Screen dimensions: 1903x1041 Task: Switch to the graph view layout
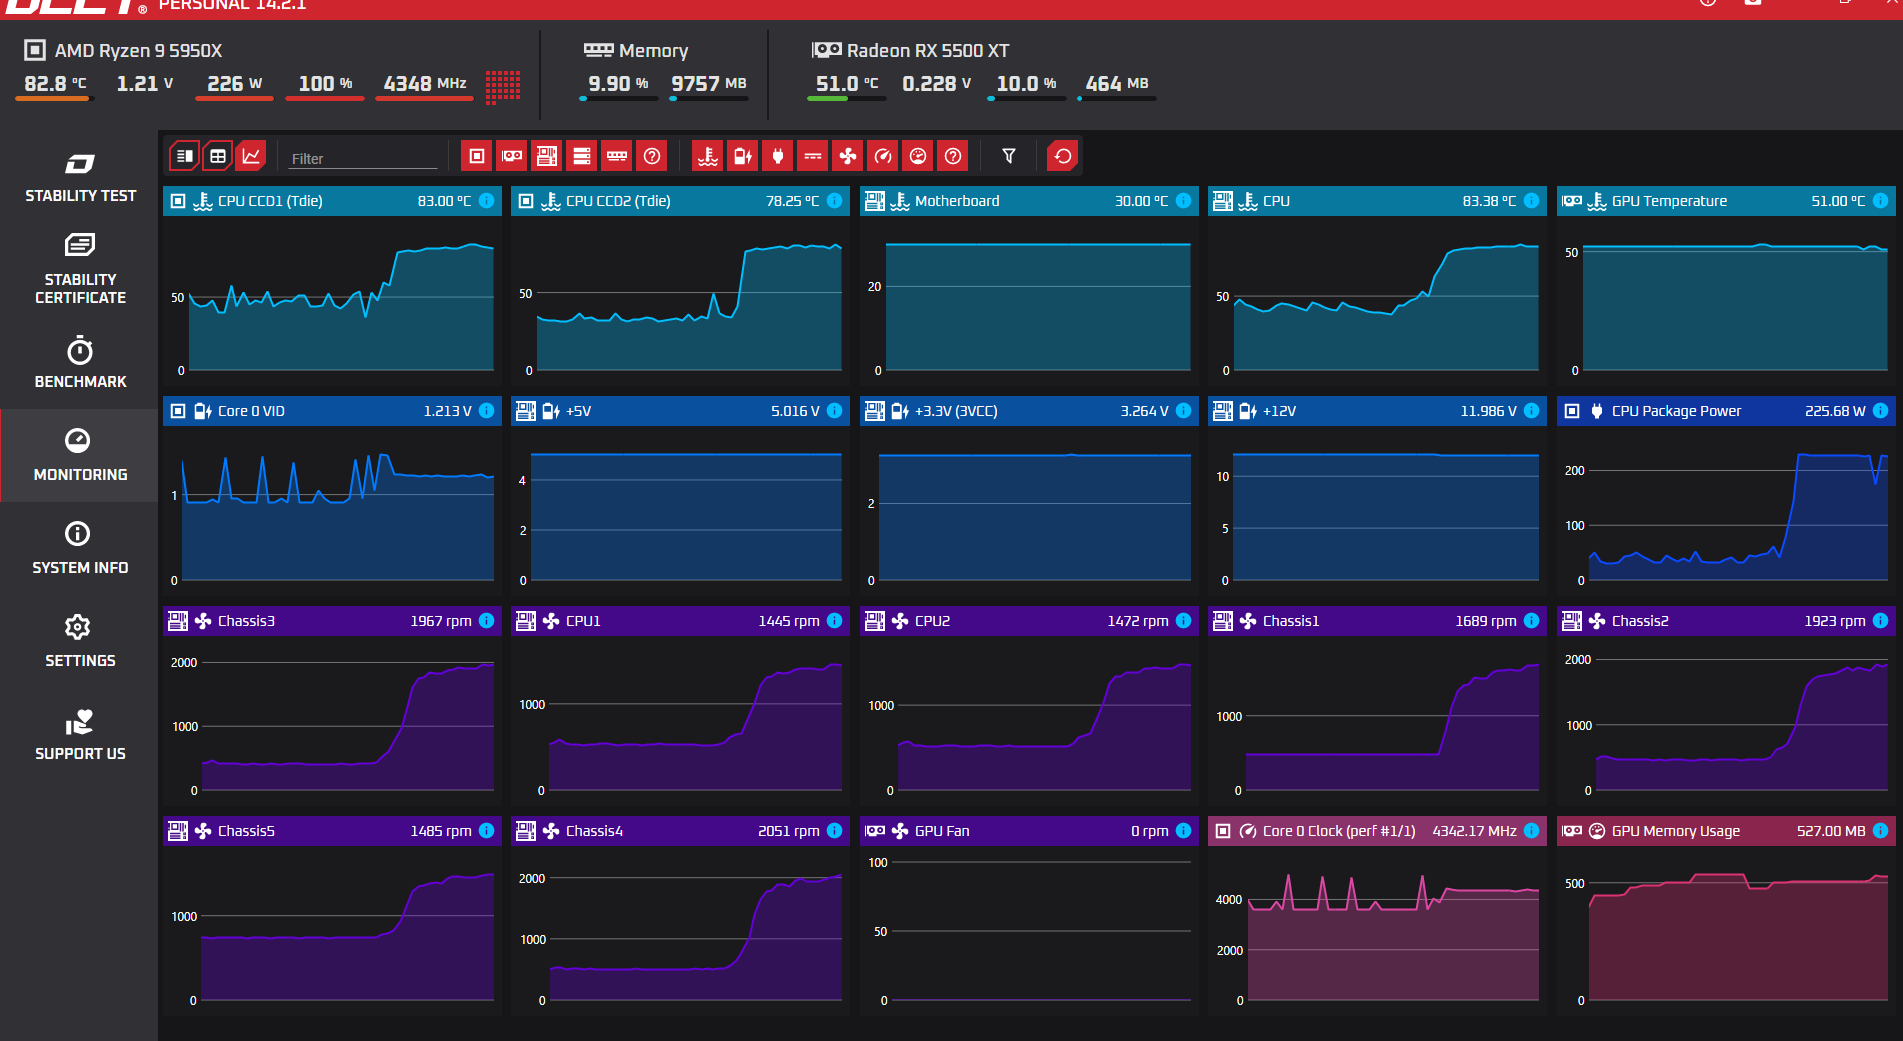(x=251, y=156)
